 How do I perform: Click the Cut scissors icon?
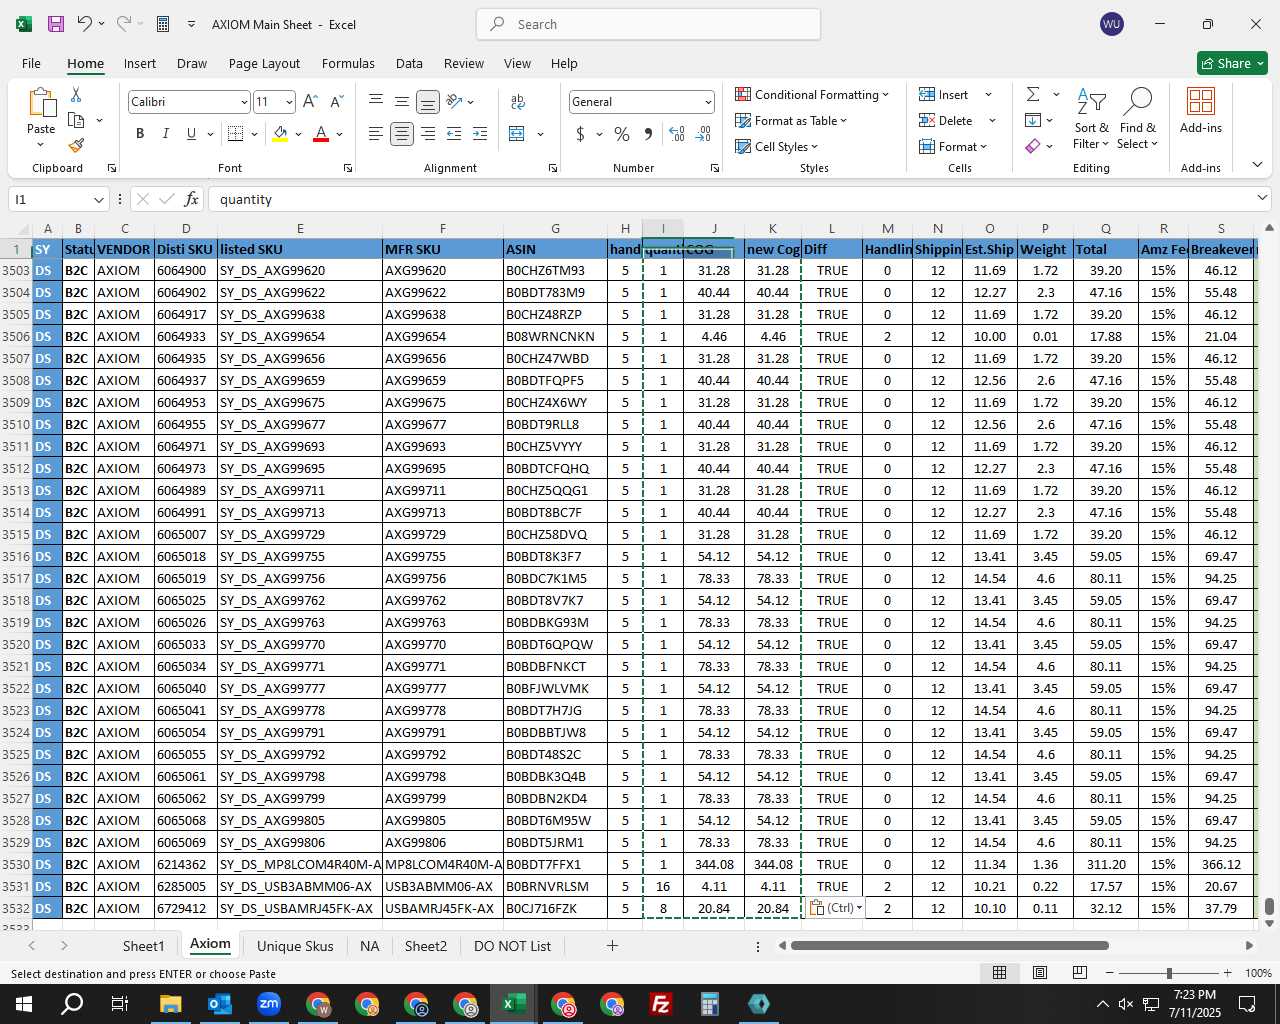(x=76, y=94)
